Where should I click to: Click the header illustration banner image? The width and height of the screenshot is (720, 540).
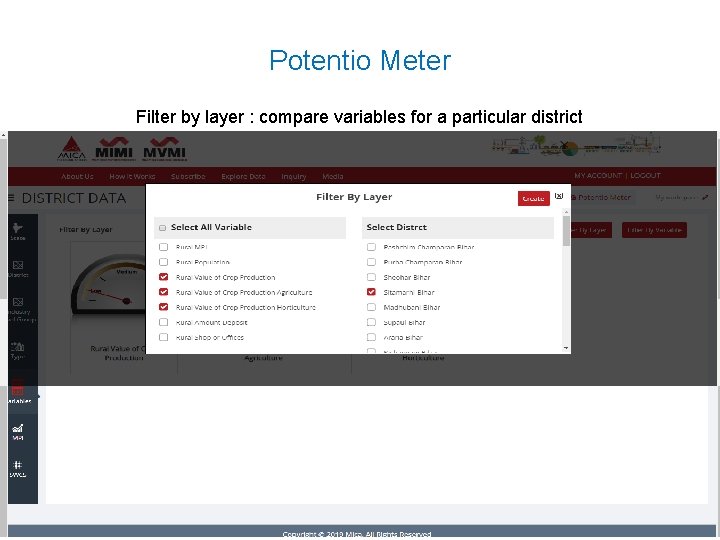[577, 146]
